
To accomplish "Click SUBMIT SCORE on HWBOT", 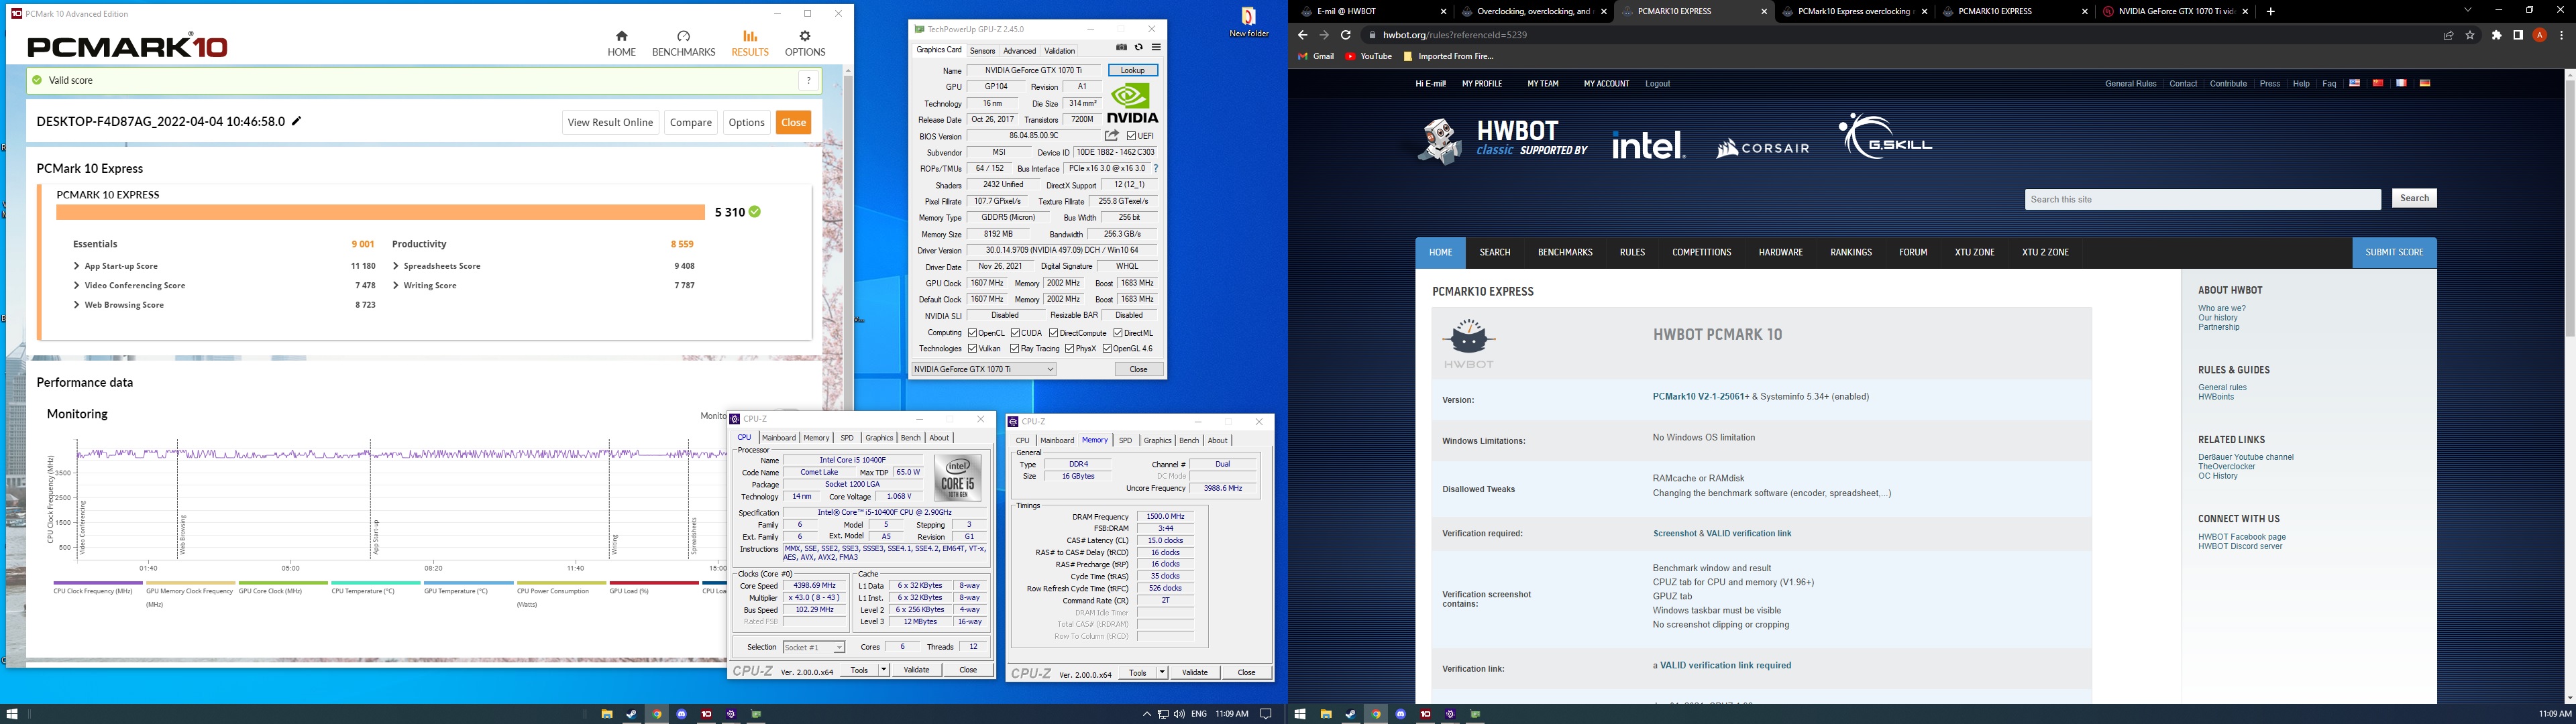I will 2394,253.
